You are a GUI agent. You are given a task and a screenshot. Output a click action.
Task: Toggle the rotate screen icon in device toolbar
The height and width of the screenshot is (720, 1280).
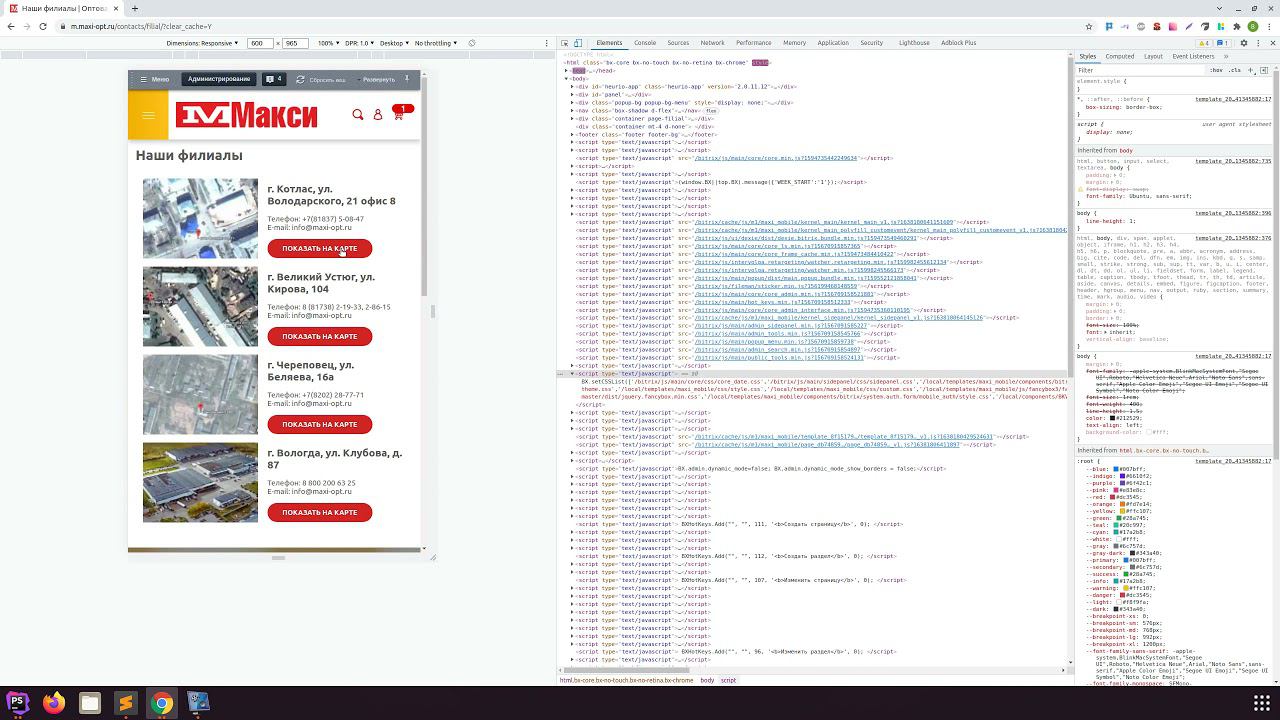(472, 43)
